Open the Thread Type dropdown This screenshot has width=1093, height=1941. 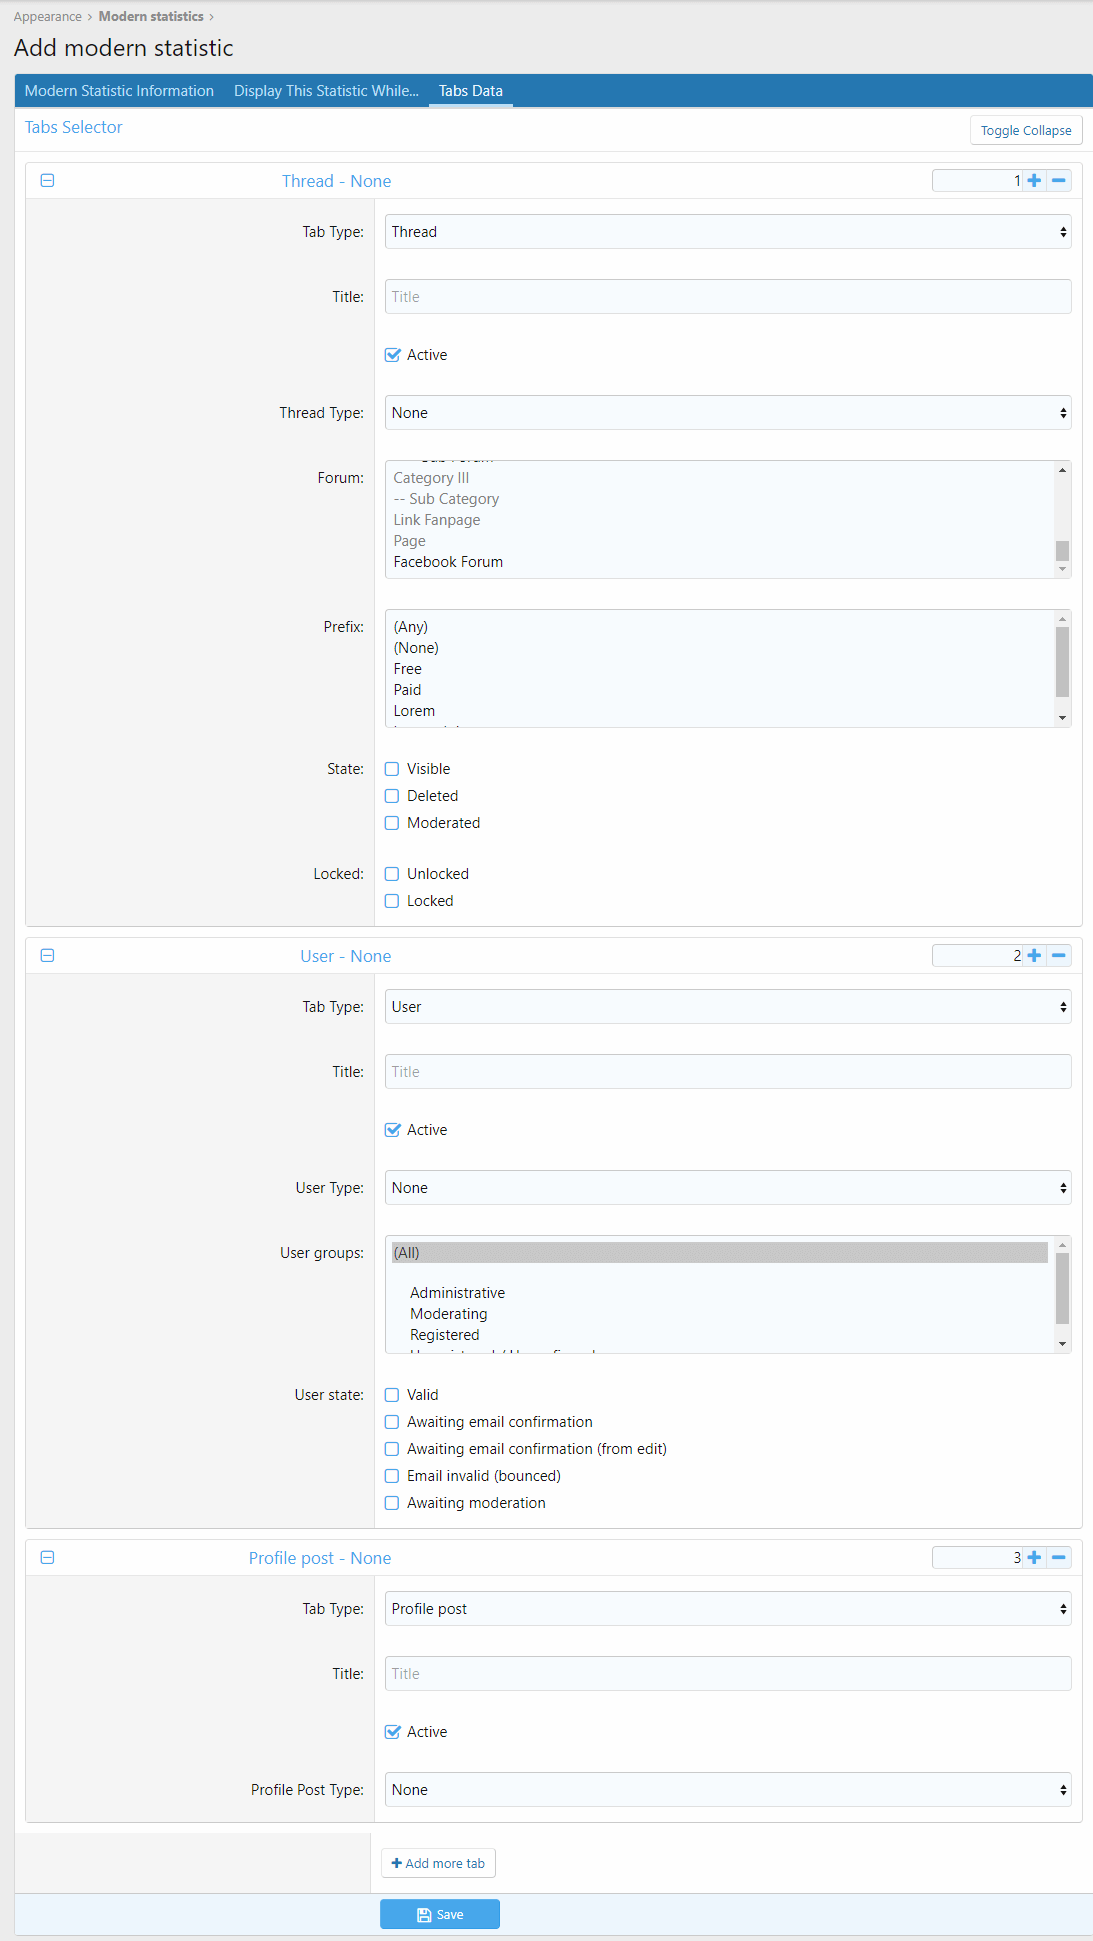pos(727,413)
